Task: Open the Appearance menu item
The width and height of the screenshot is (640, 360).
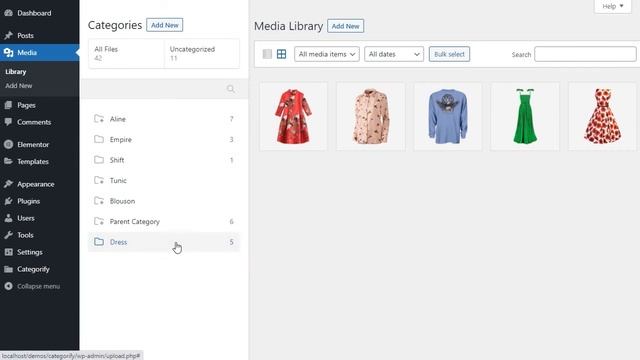Action: tap(40, 184)
